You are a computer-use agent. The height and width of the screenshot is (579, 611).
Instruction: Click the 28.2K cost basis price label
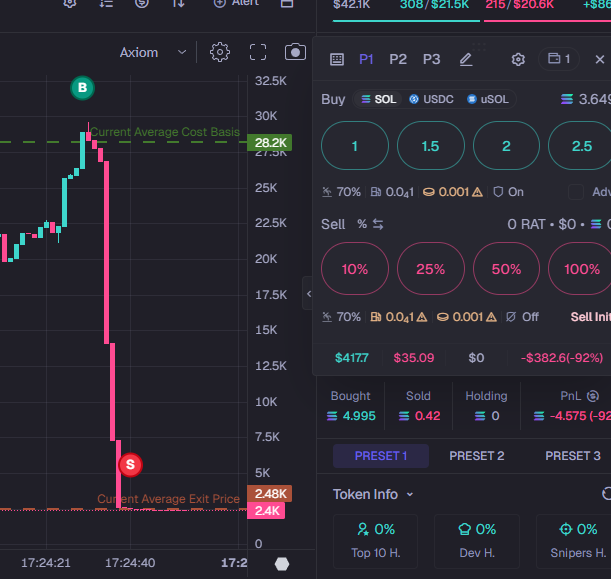point(270,143)
